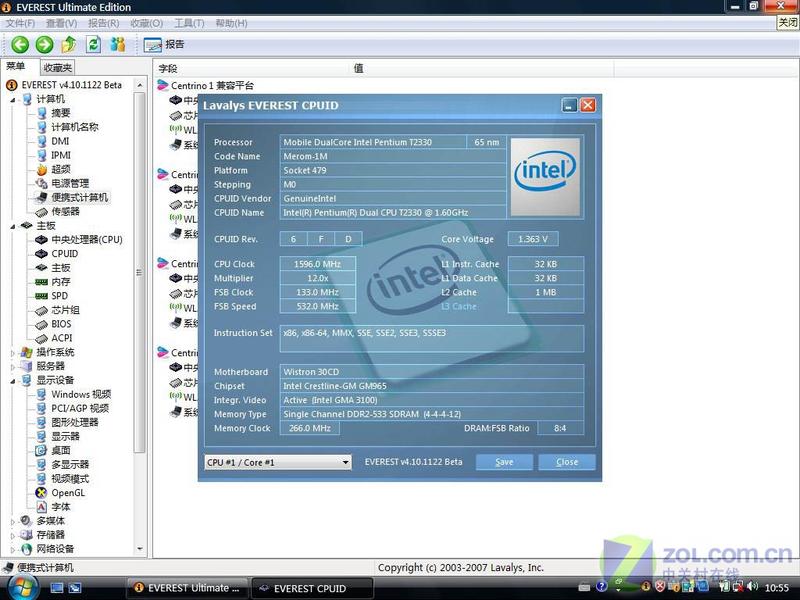This screenshot has height=600, width=800.
Task: Select 图形处理器 in the tree
Action: (75, 422)
